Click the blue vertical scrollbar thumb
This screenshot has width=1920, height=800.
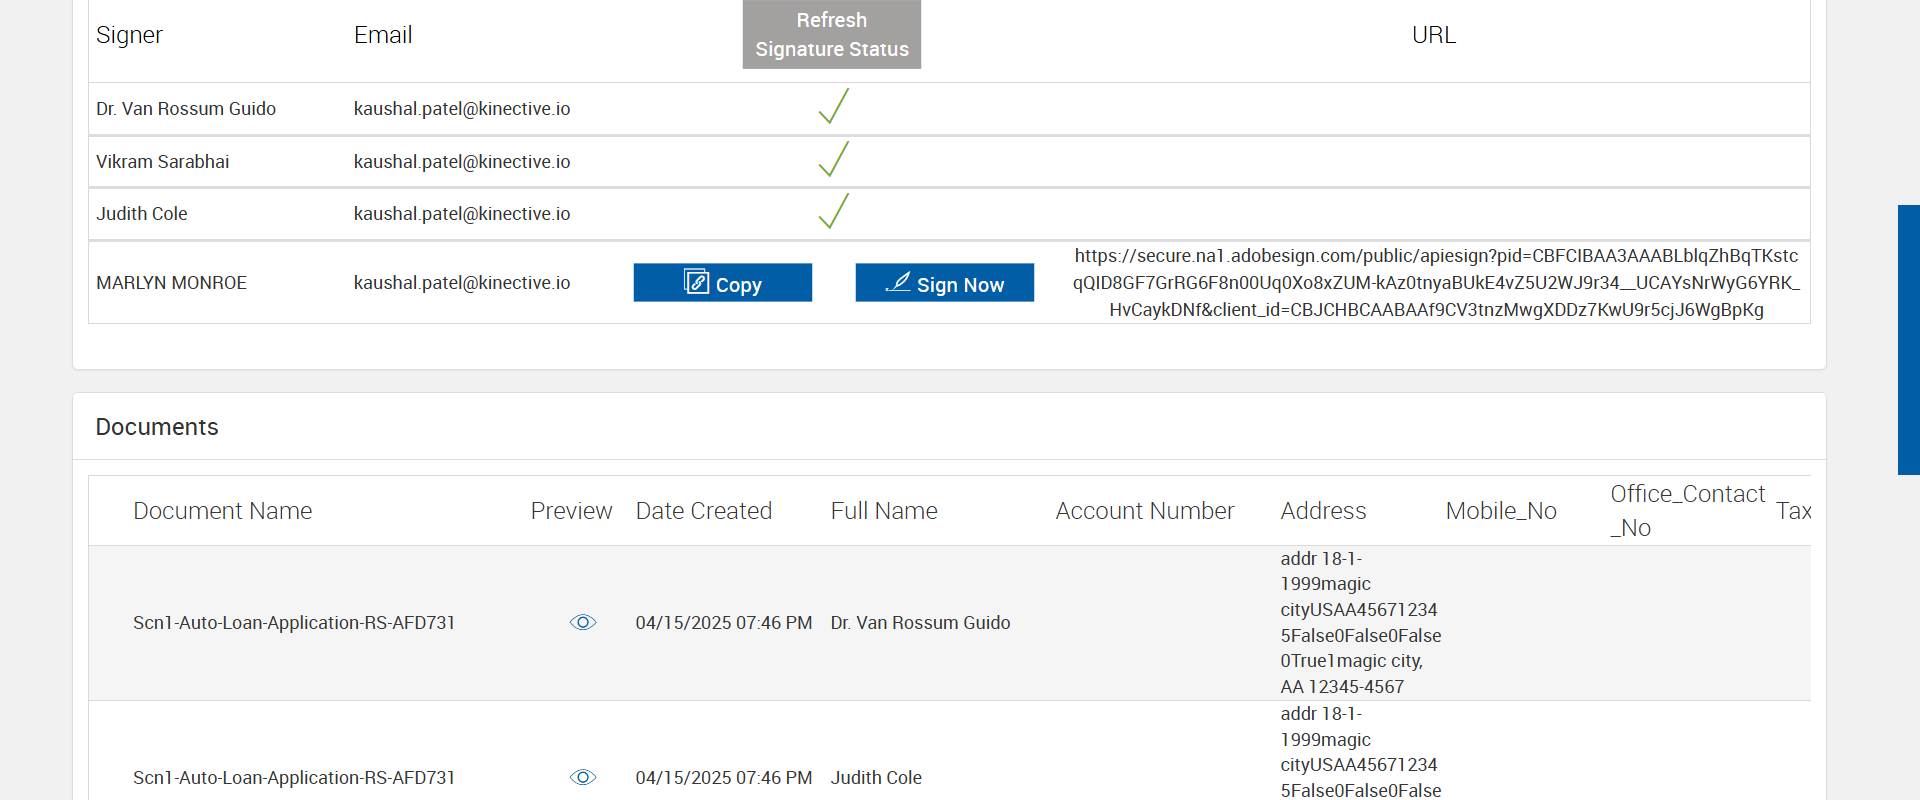pyautogui.click(x=1908, y=340)
